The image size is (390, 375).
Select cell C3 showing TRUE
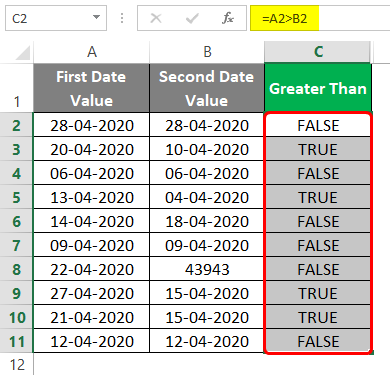click(x=318, y=149)
